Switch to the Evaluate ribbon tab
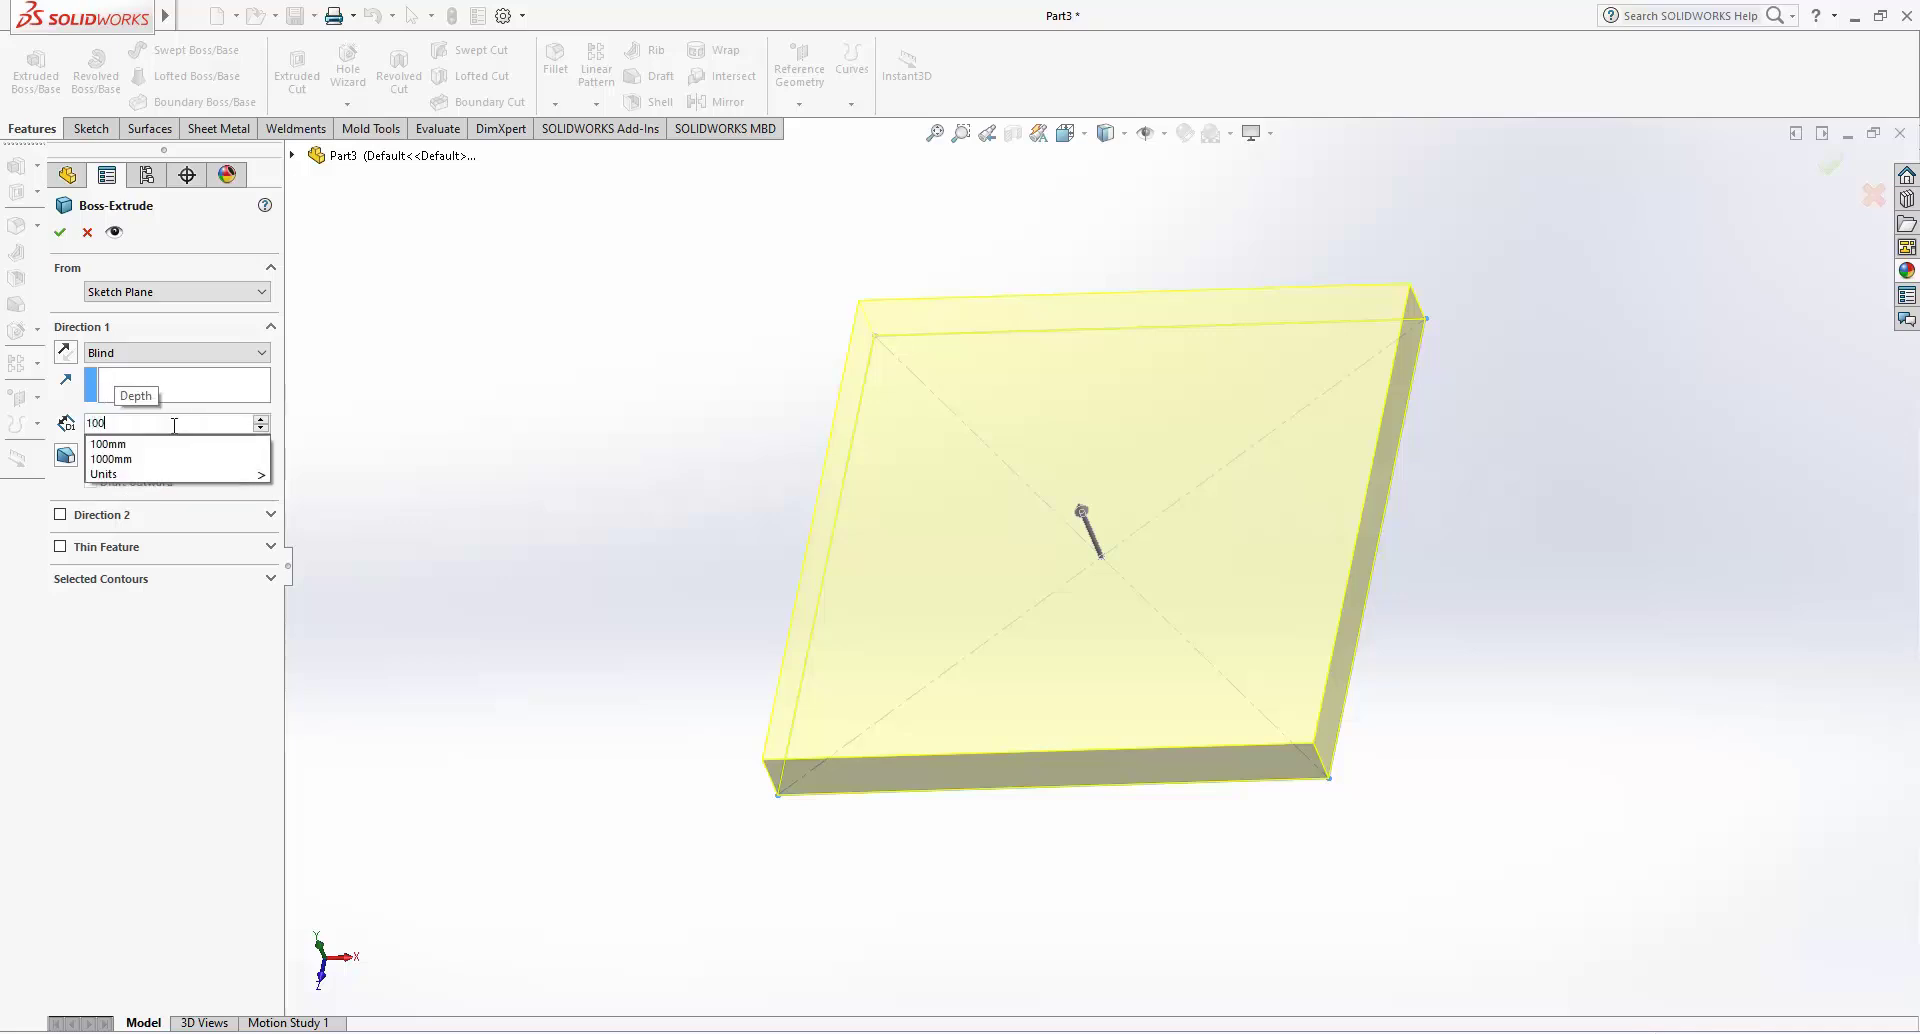Image resolution: width=1920 pixels, height=1034 pixels. tap(438, 129)
